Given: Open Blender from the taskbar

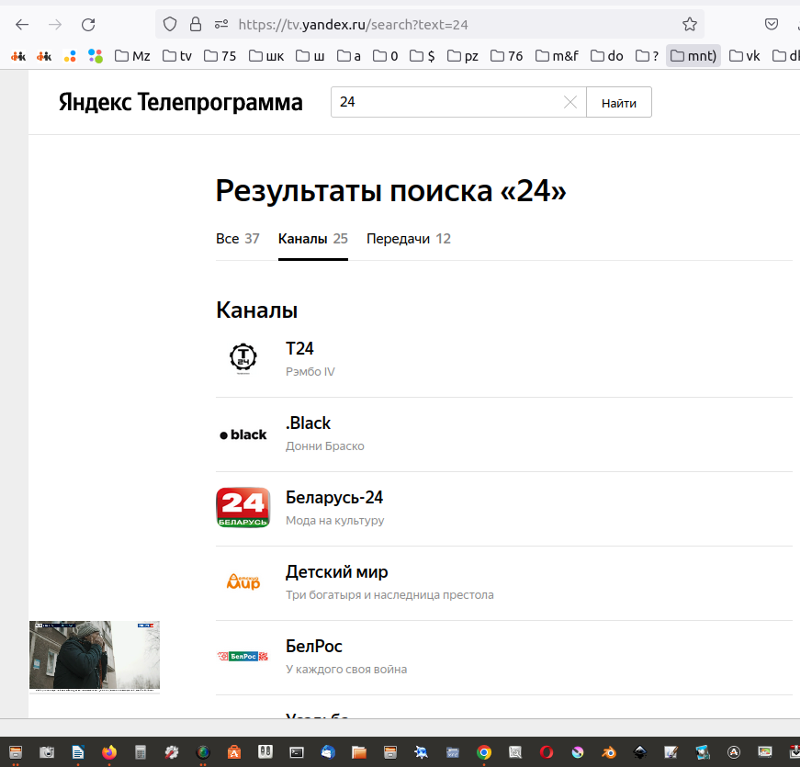Looking at the screenshot, I should pyautogui.click(x=608, y=751).
